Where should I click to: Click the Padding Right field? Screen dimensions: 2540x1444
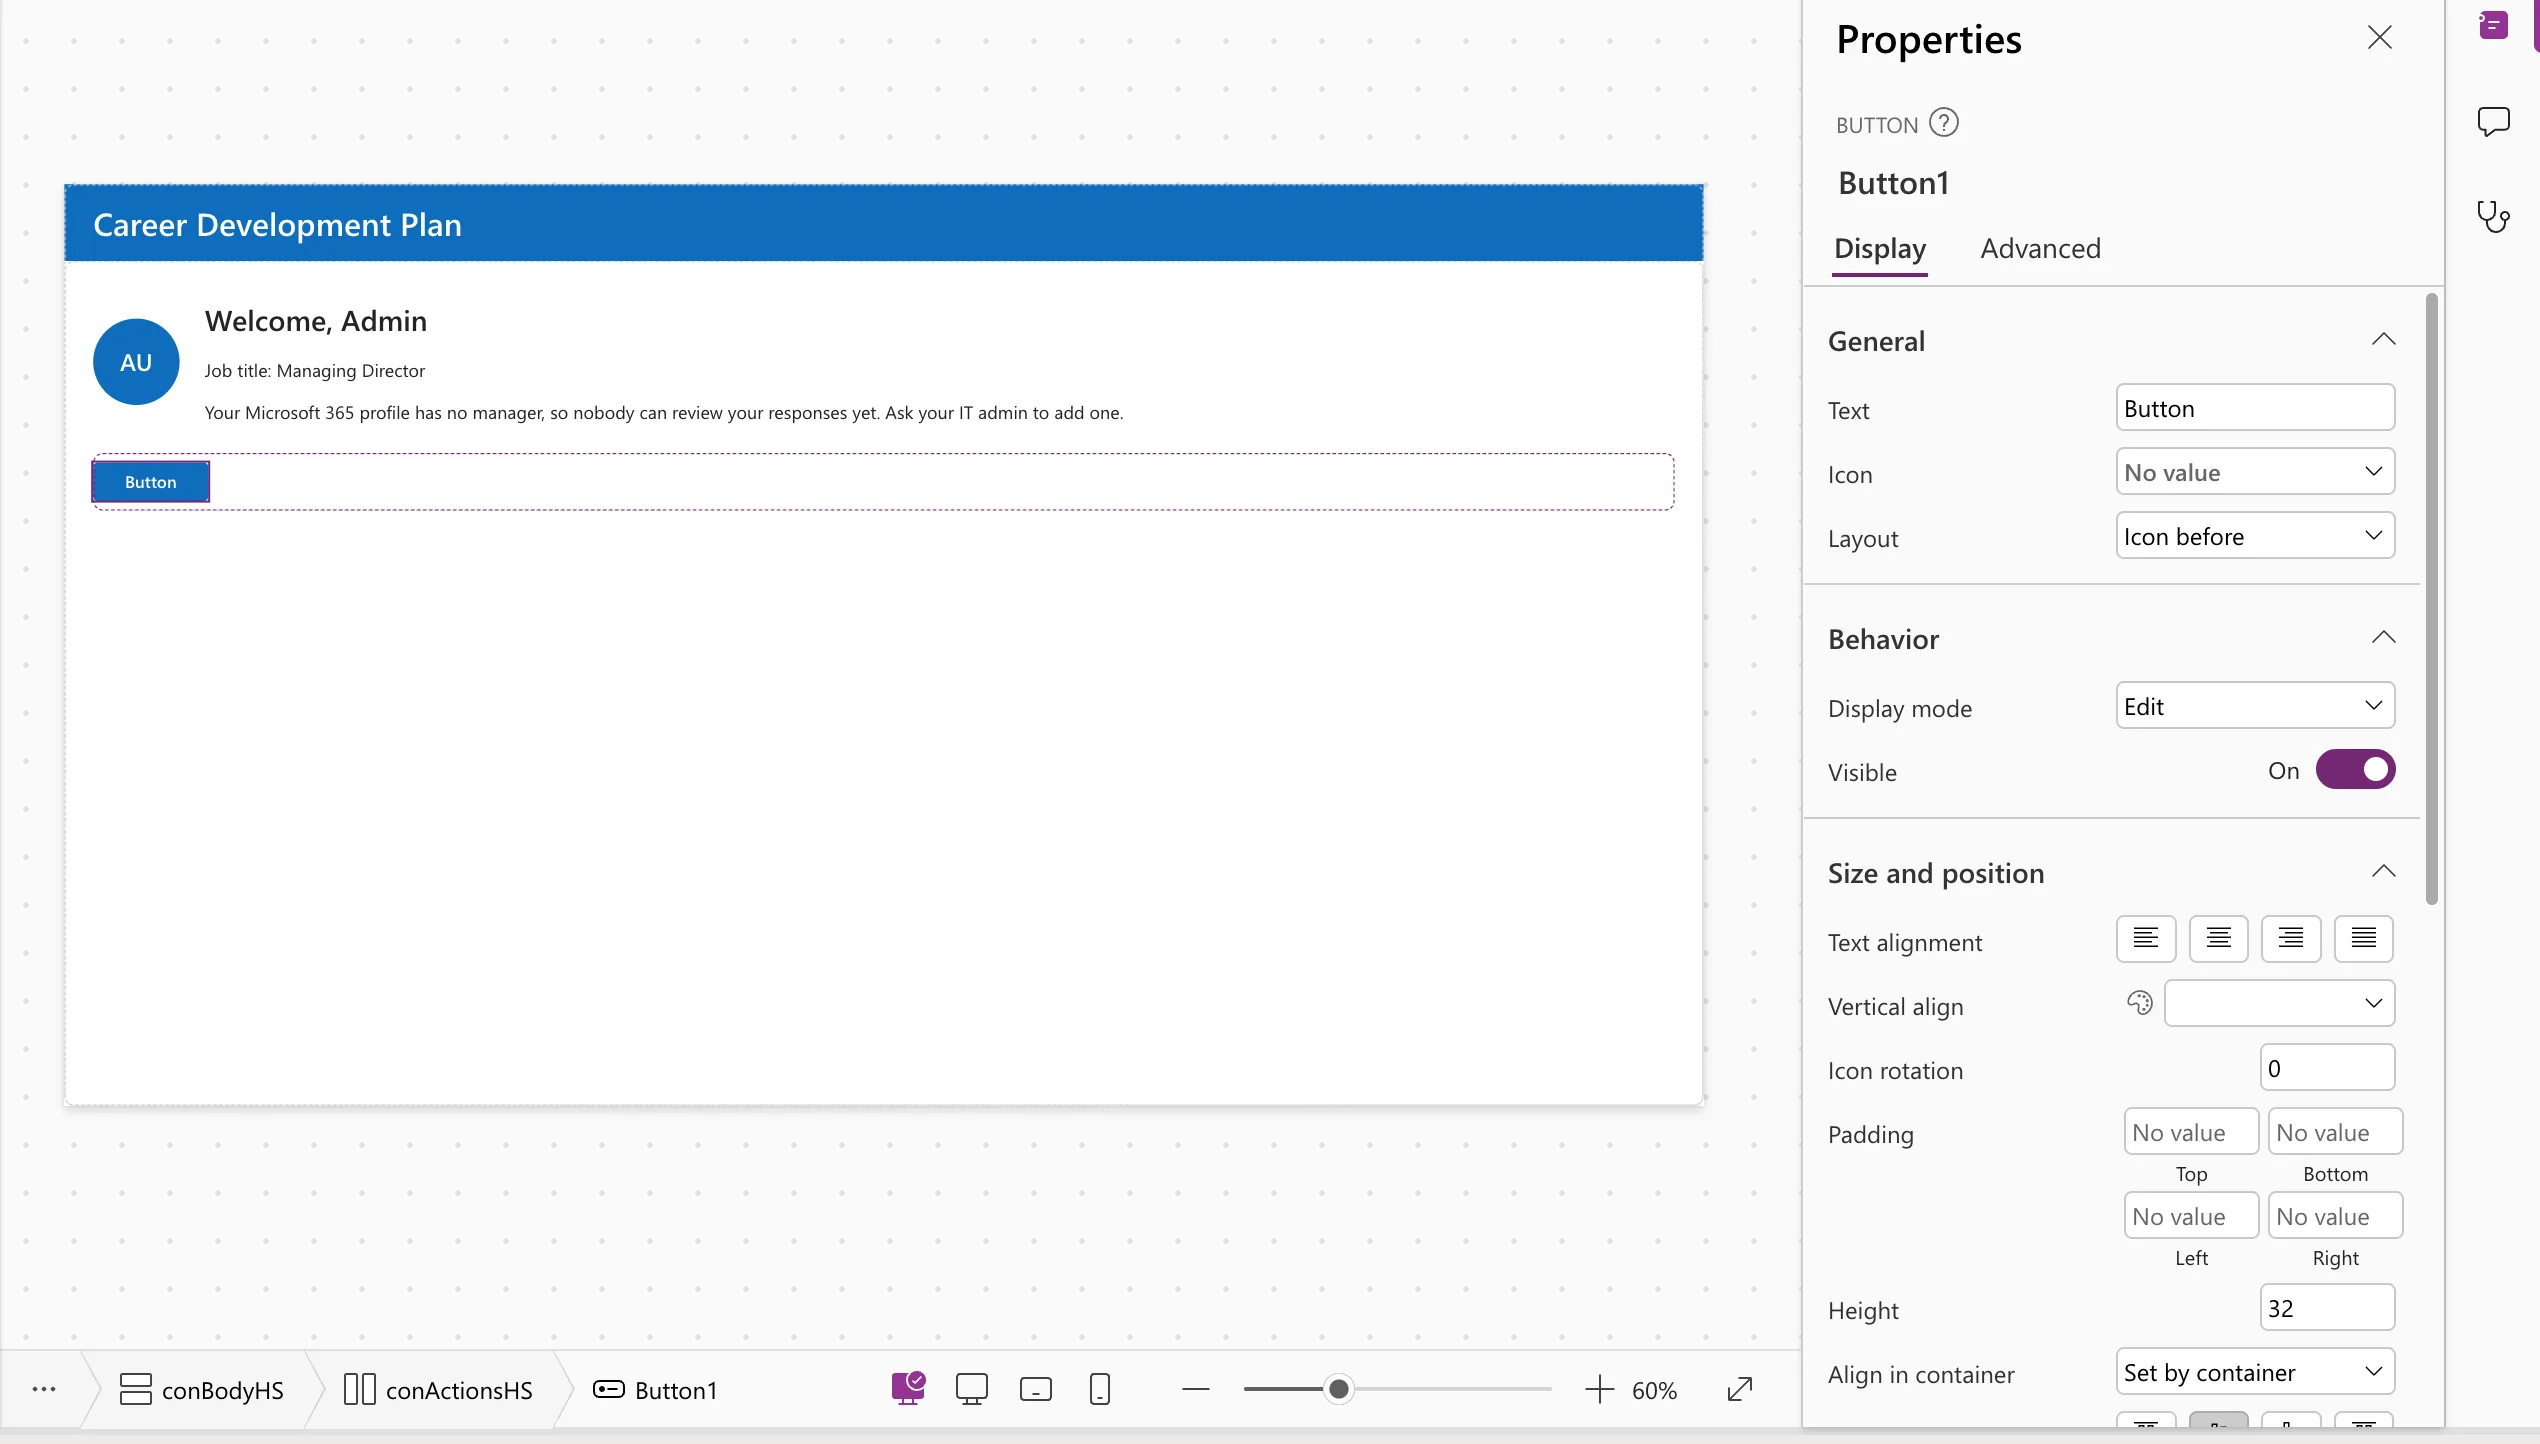pos(2335,1216)
